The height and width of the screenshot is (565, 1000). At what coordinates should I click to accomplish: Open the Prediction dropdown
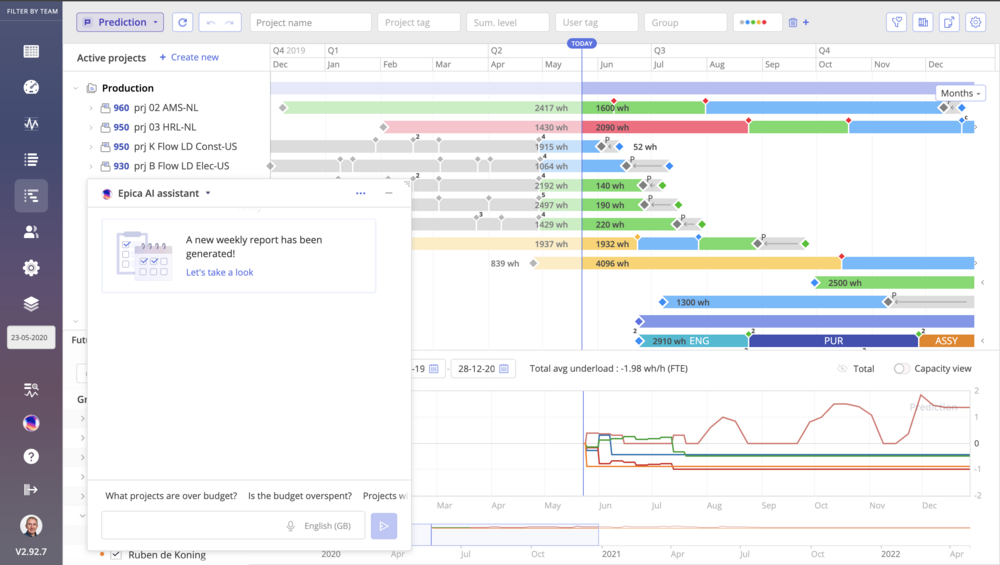click(x=119, y=22)
